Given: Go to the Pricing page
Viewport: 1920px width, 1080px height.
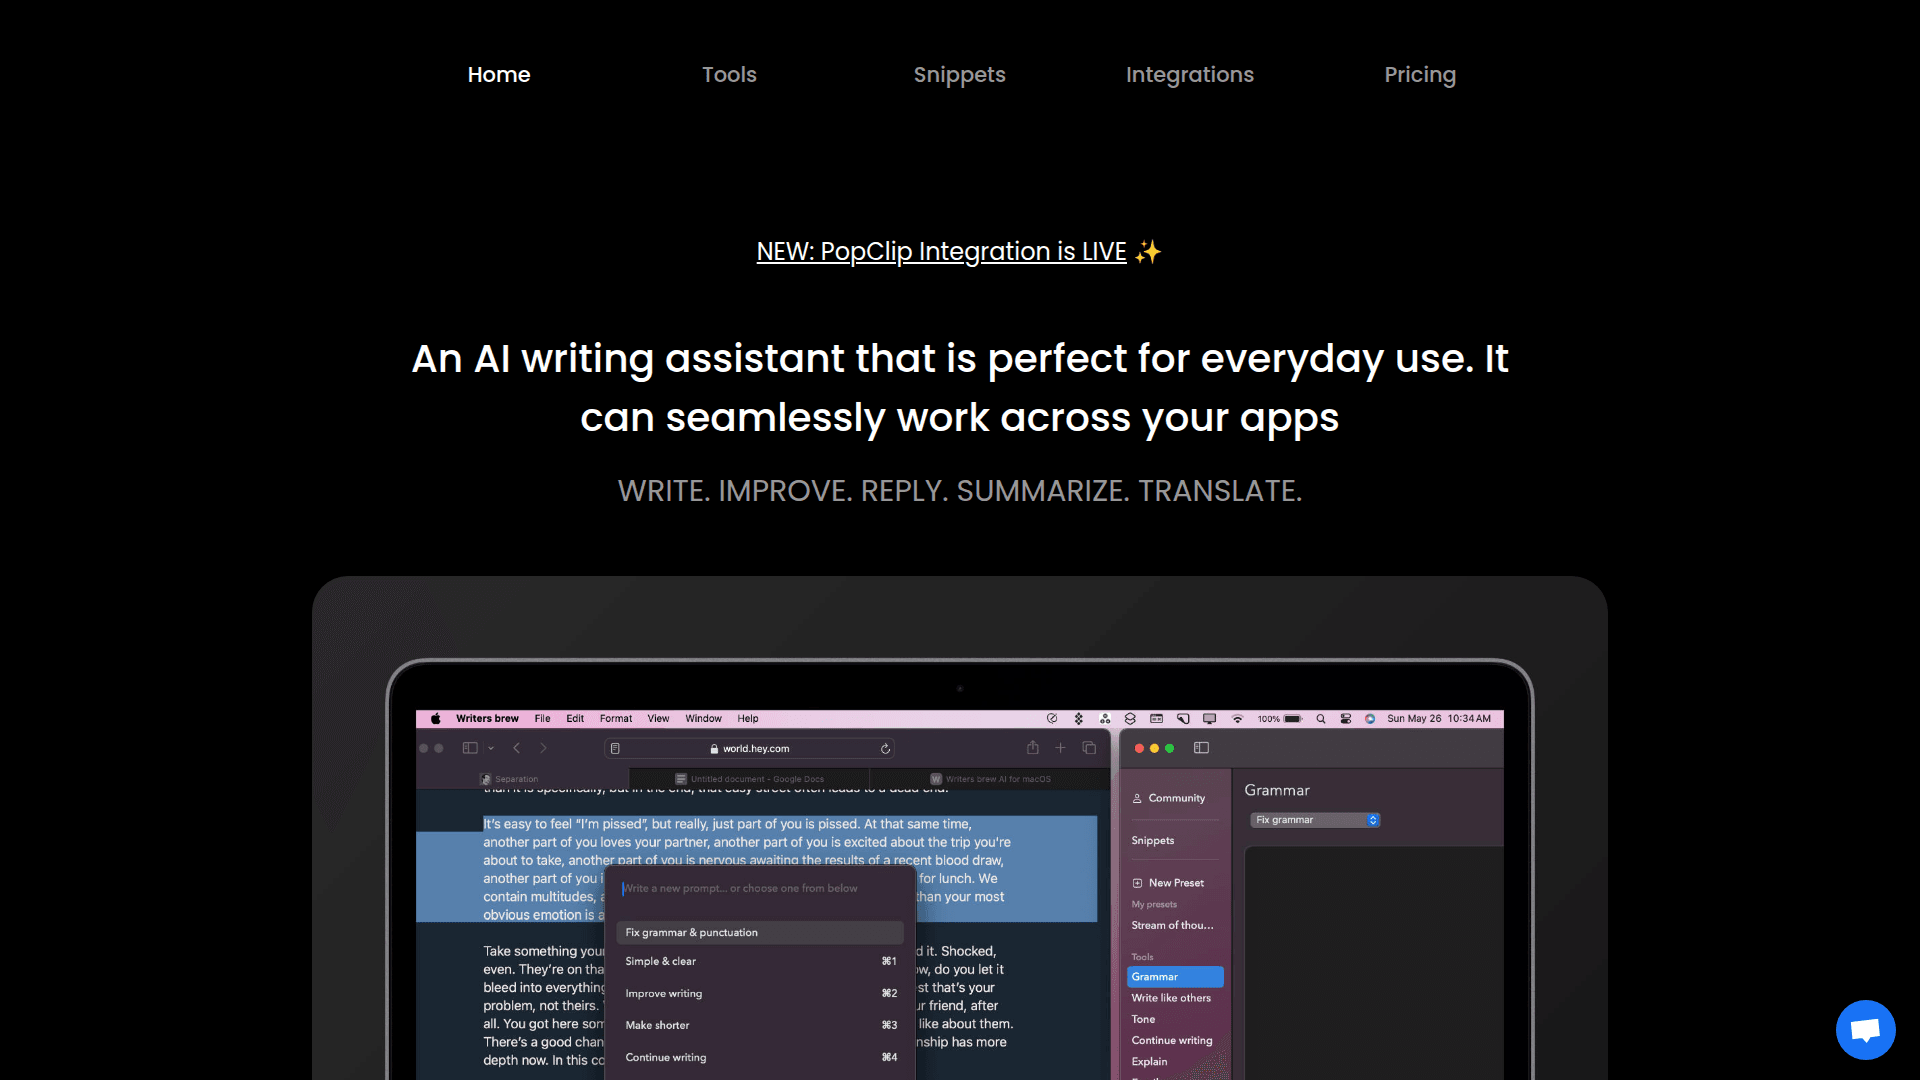Looking at the screenshot, I should (1419, 75).
